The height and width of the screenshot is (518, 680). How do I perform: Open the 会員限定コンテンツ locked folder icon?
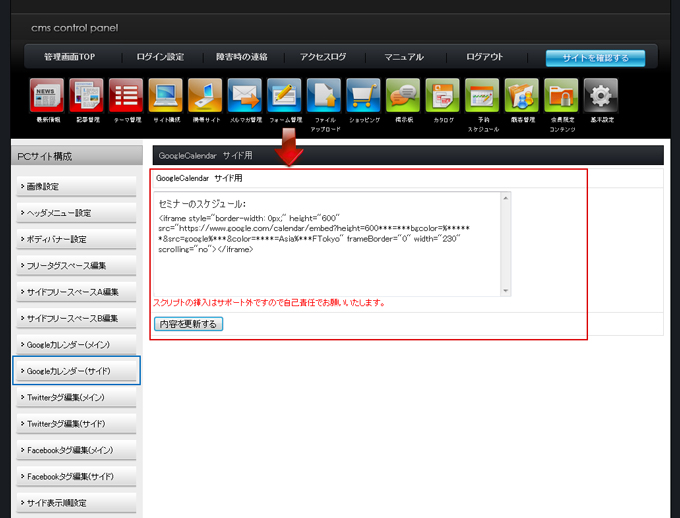[x=561, y=96]
